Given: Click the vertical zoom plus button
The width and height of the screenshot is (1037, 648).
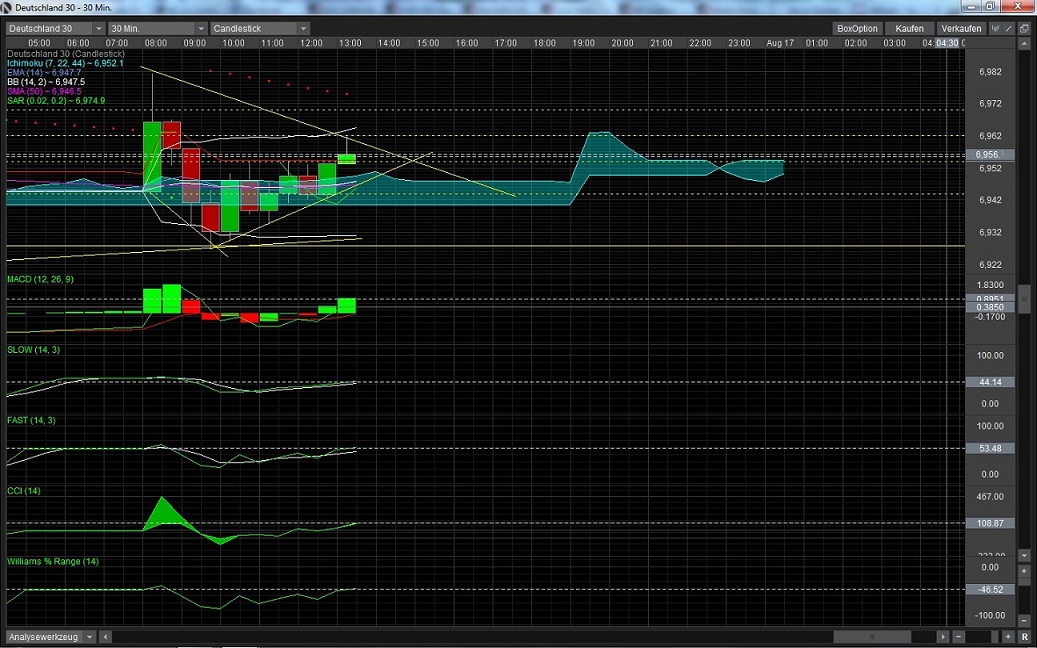Looking at the screenshot, I should tap(1024, 571).
